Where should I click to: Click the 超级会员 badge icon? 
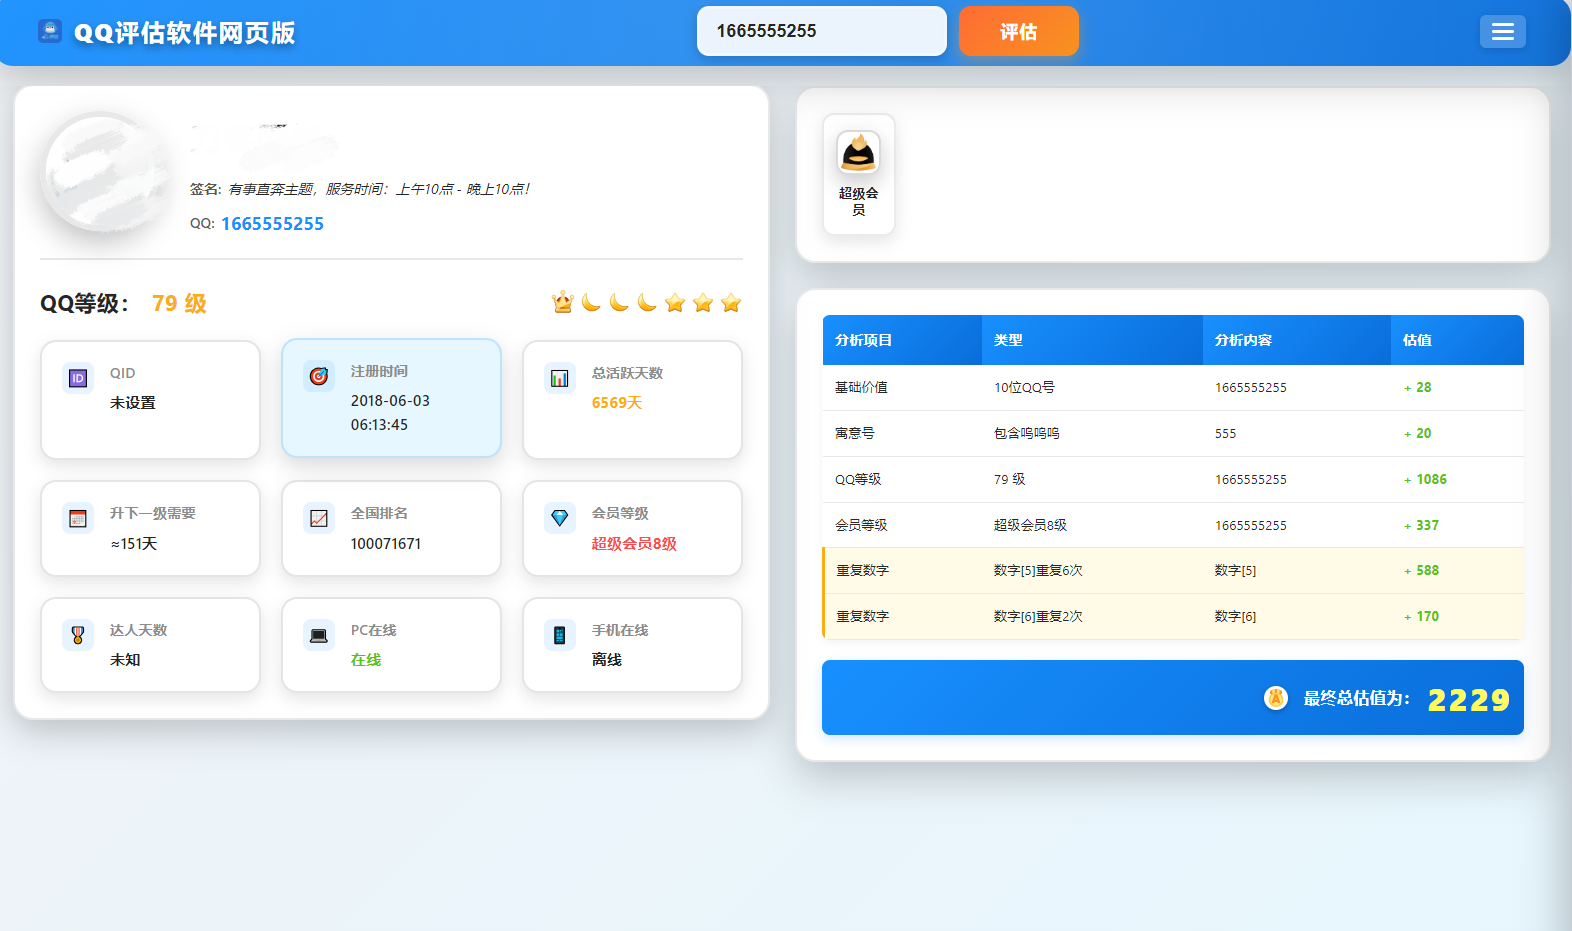tap(858, 153)
